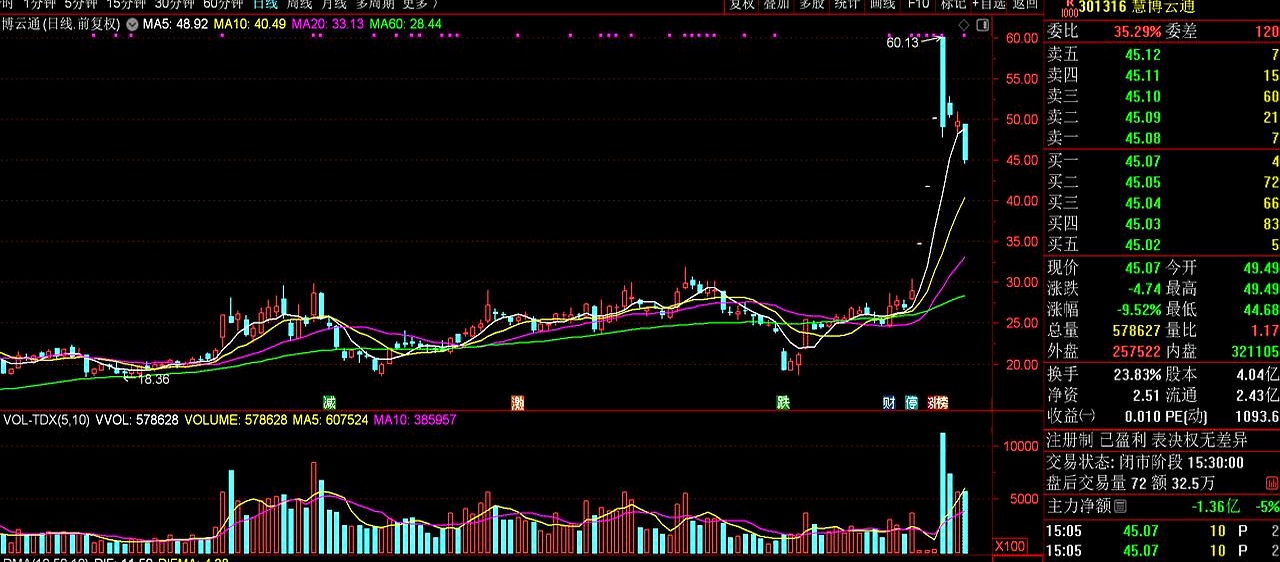The image size is (1280, 562).
Task: Click the 换手 23.83% value
Action: (1136, 374)
